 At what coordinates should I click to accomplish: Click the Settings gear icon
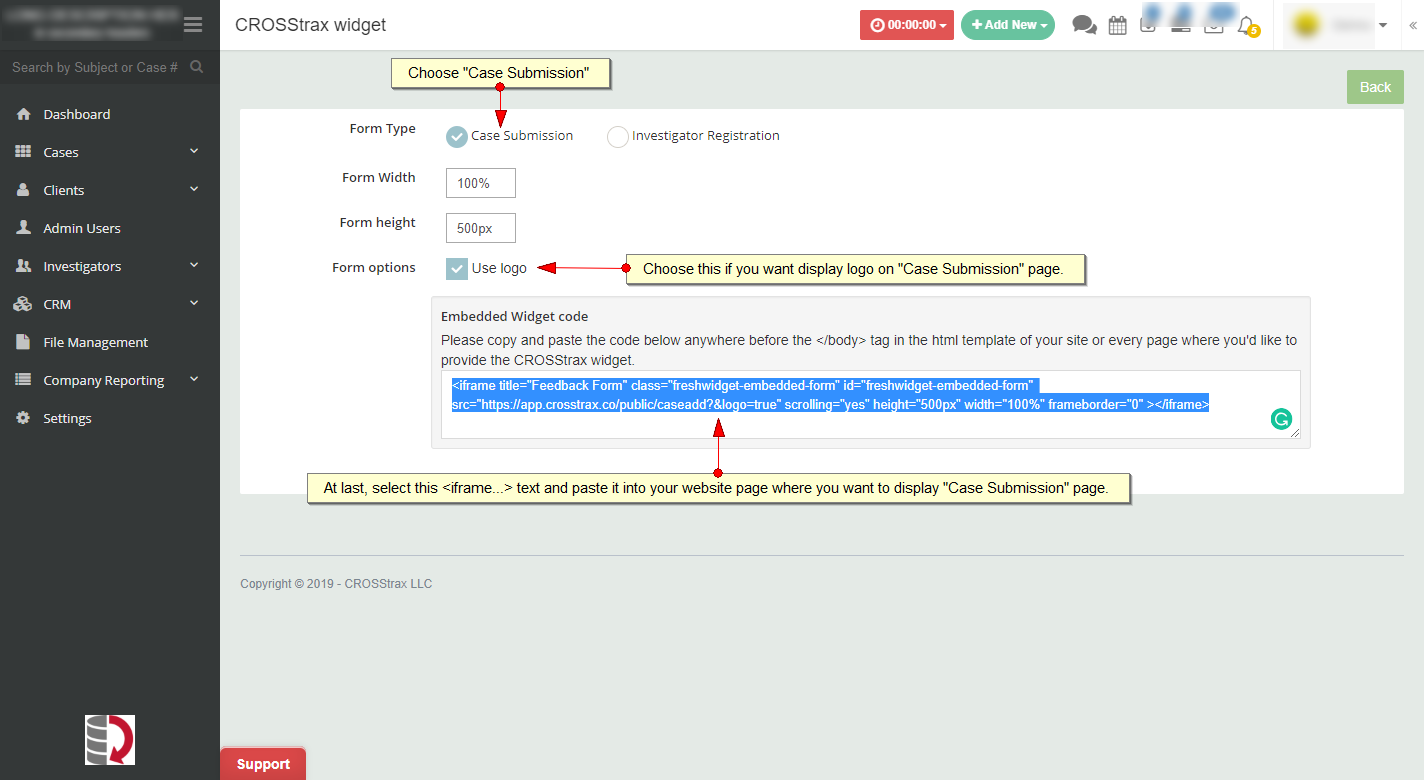[24, 418]
